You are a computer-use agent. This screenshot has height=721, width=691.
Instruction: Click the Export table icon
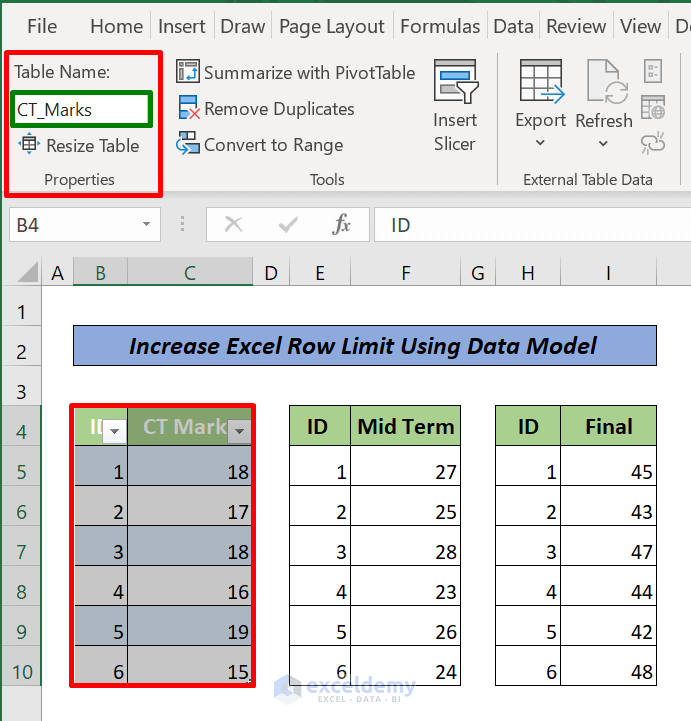tap(542, 81)
